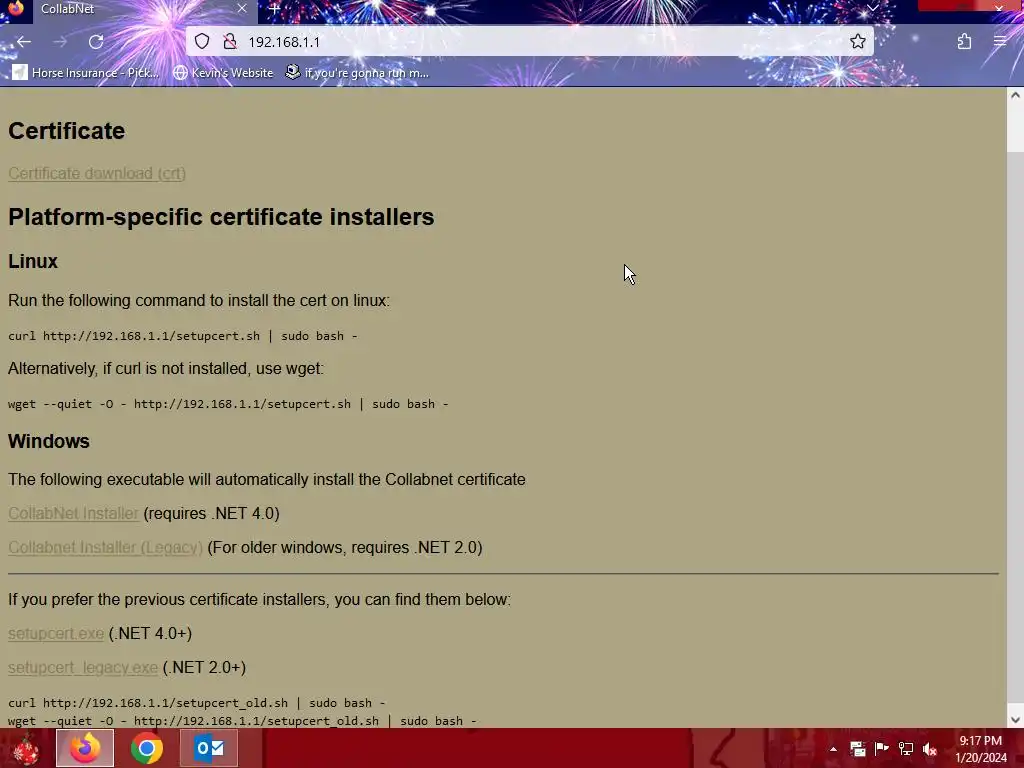Click the page scrollbar down arrow
Screen dimensions: 1024x768
pyautogui.click(x=1015, y=720)
